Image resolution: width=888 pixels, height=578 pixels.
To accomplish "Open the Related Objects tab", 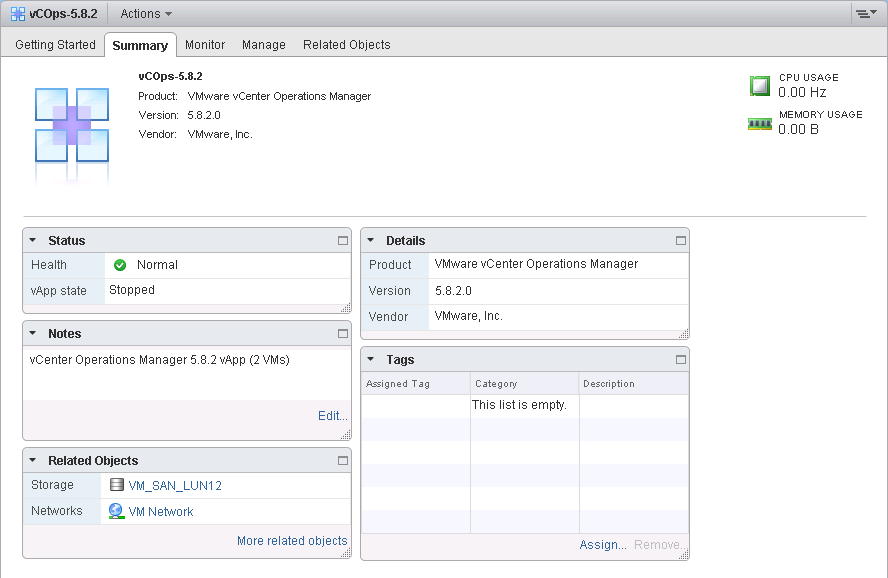I will point(346,45).
